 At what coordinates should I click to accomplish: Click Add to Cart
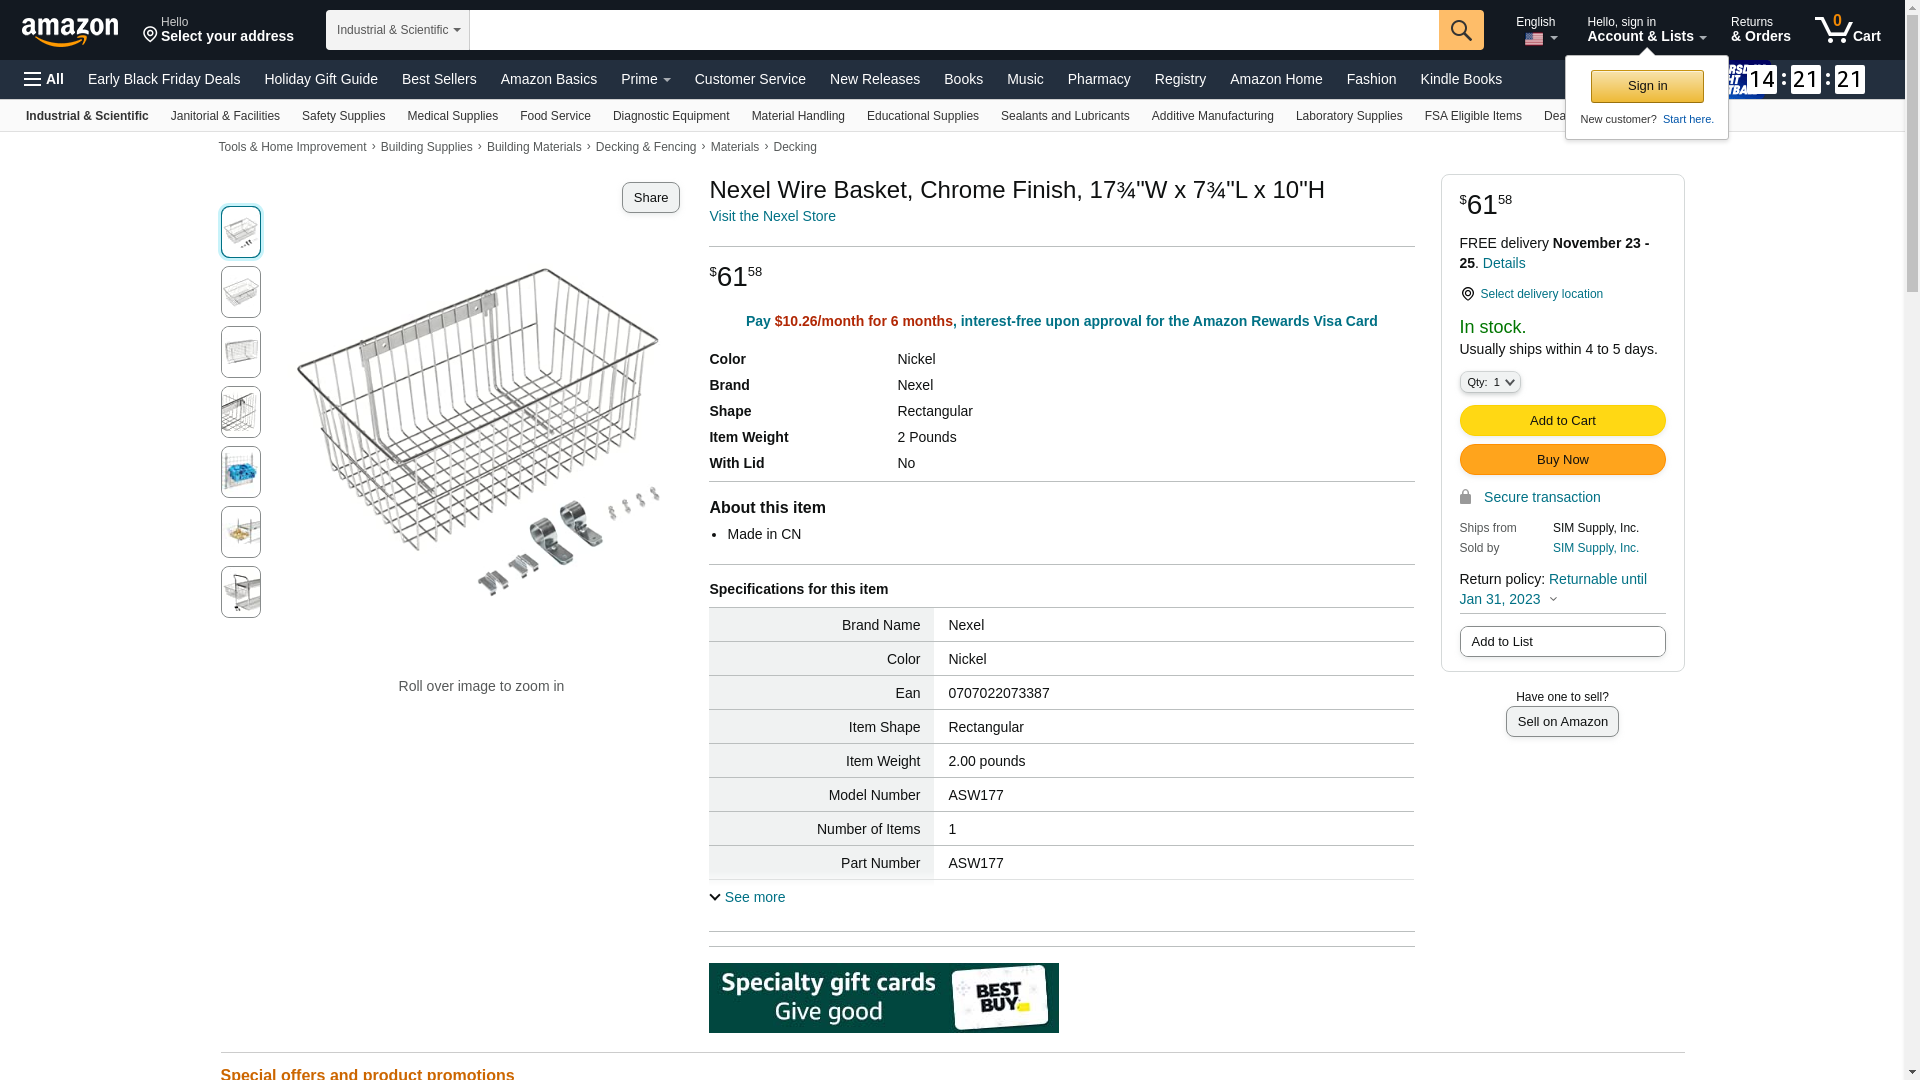point(1562,421)
